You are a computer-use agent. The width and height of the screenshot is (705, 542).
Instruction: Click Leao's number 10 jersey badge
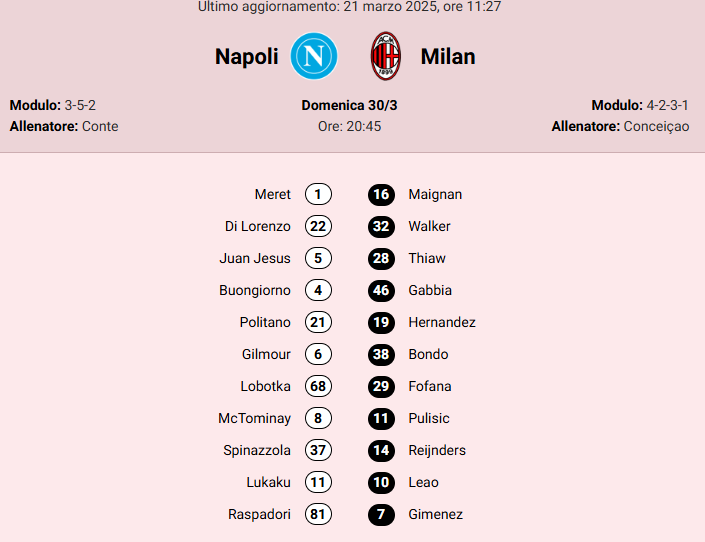[x=381, y=482]
